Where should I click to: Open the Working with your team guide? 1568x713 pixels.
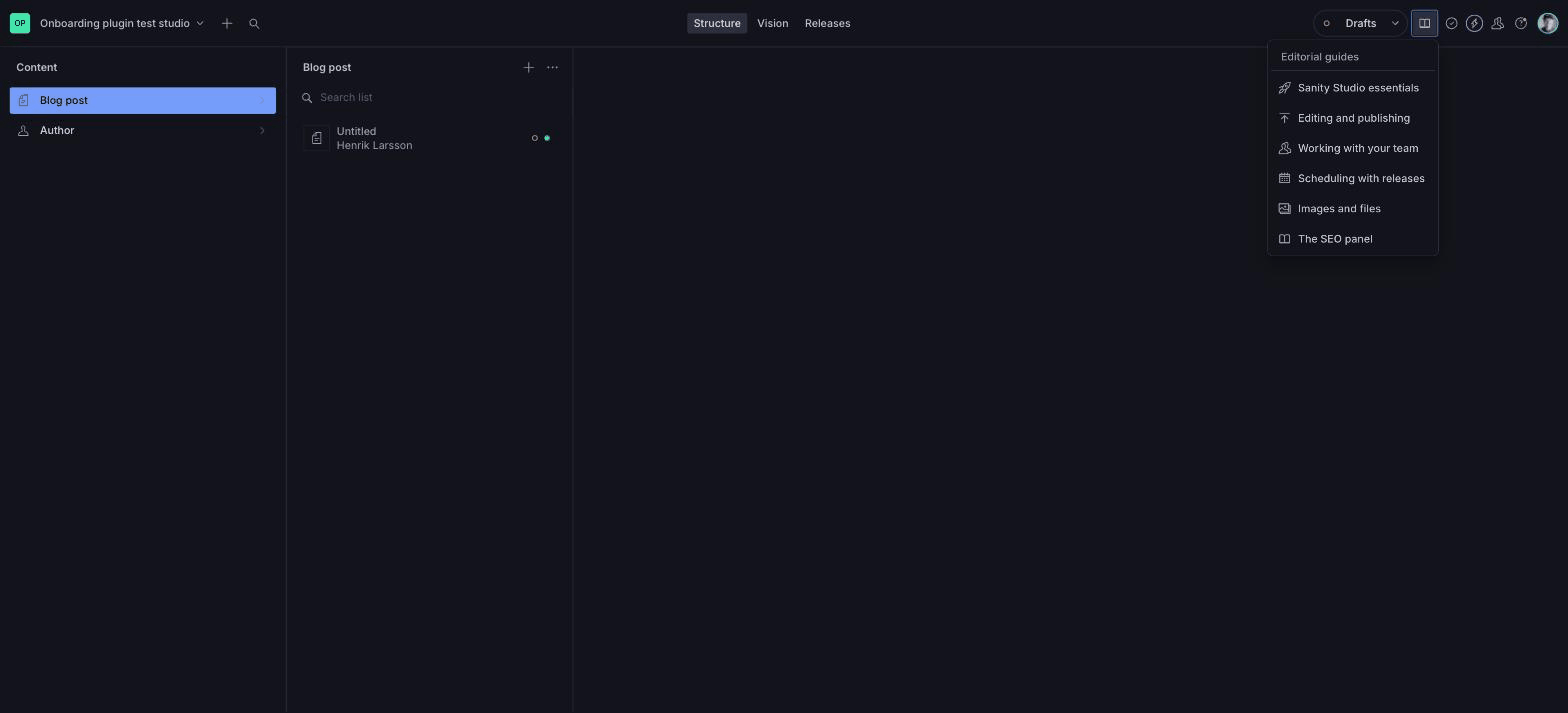pos(1353,148)
